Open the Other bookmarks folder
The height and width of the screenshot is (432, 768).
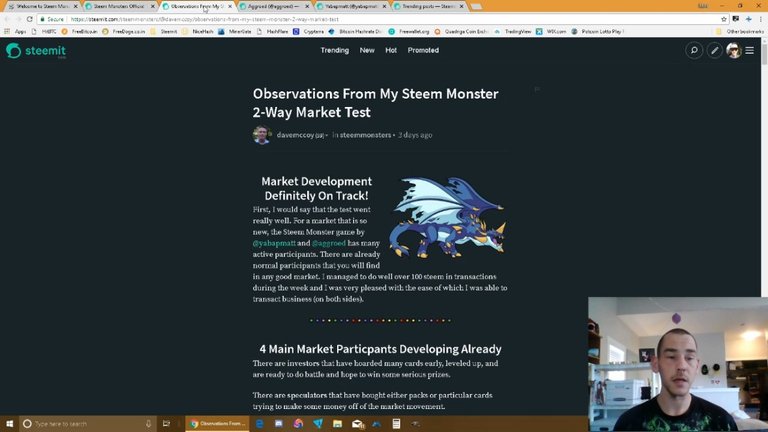[740, 31]
